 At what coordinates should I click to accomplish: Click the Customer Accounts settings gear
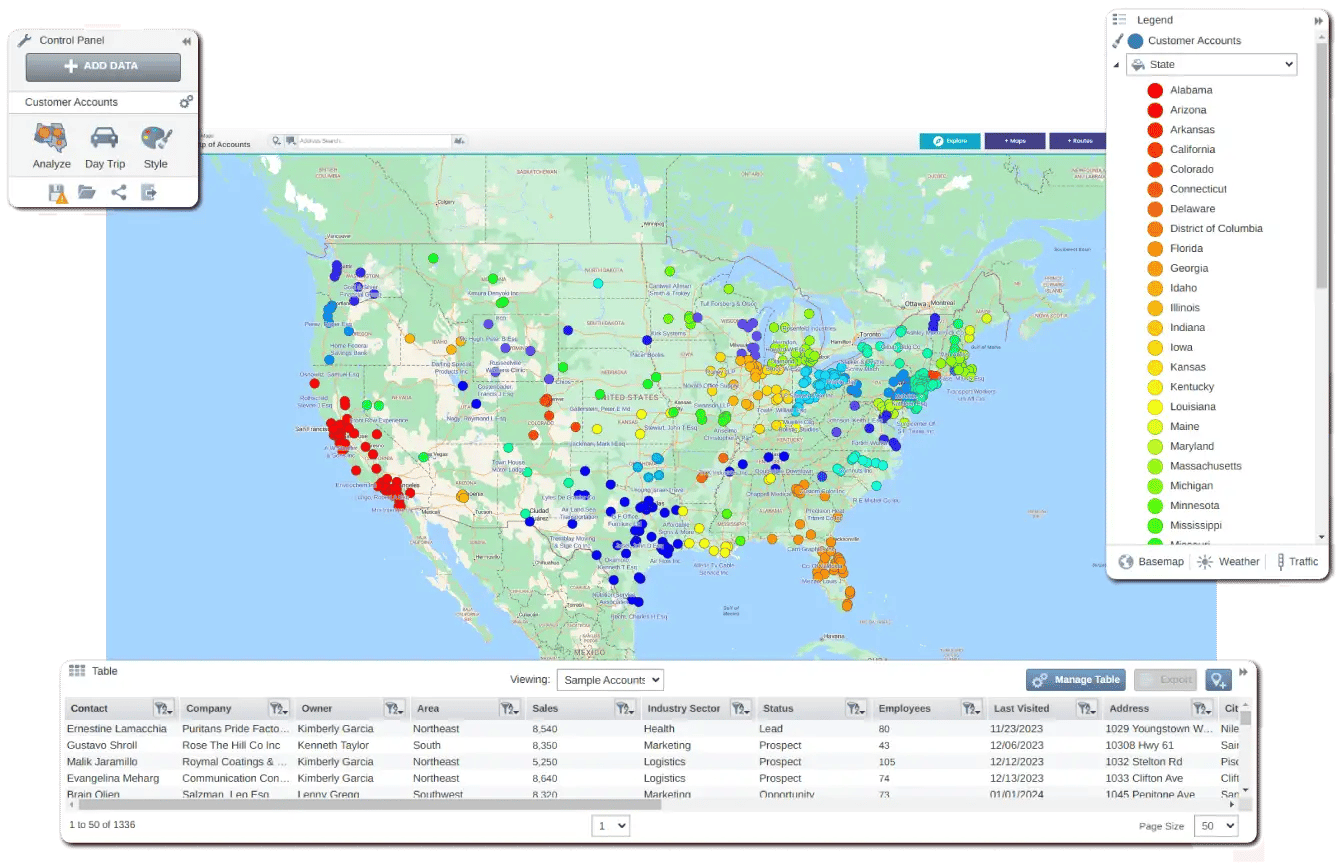[x=186, y=101]
